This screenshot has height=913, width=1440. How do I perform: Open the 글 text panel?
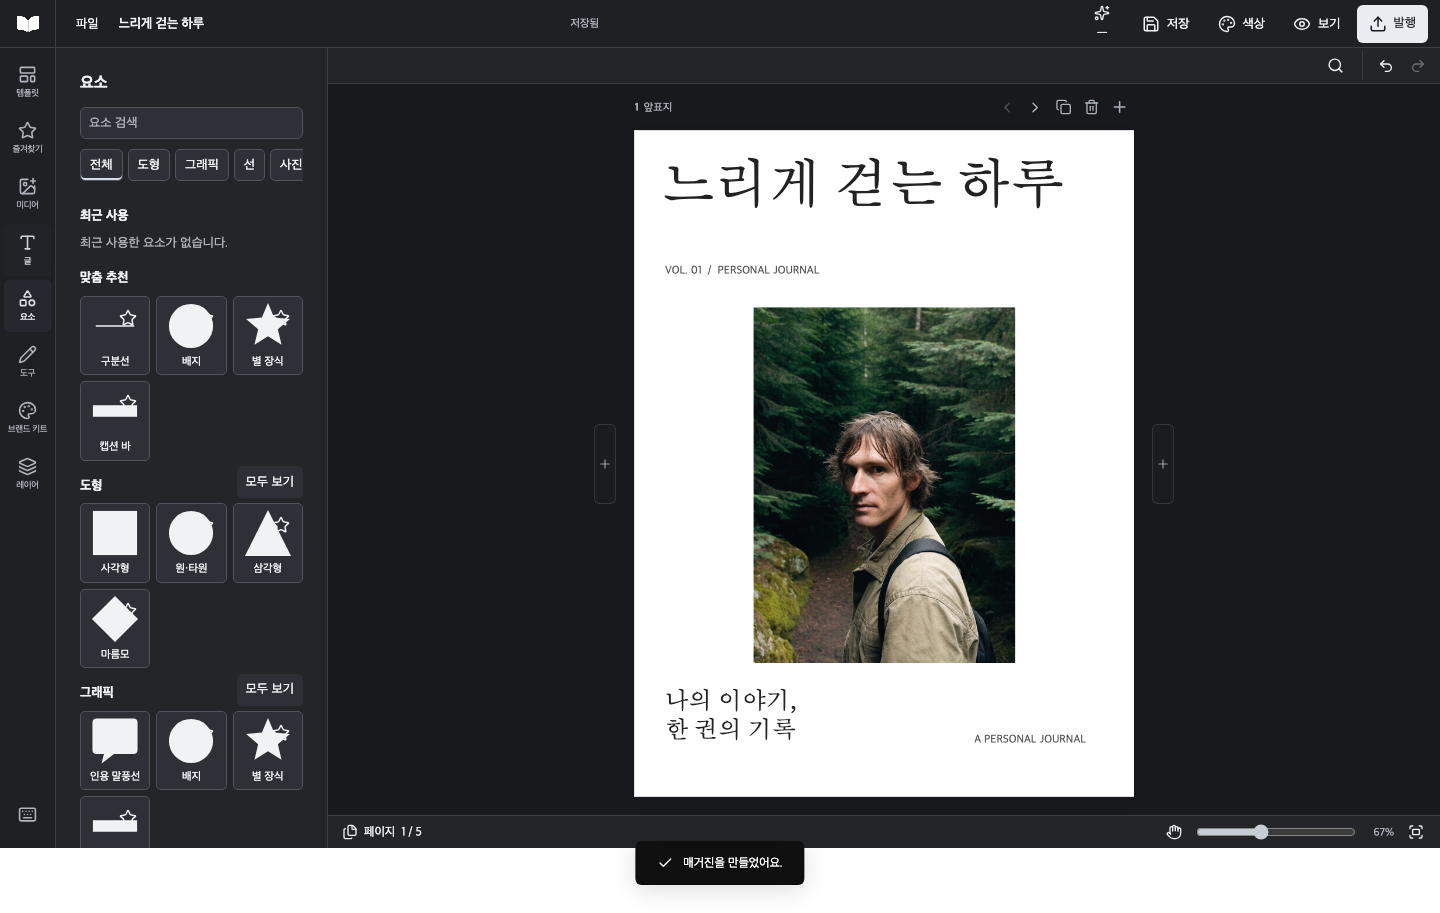click(27, 250)
